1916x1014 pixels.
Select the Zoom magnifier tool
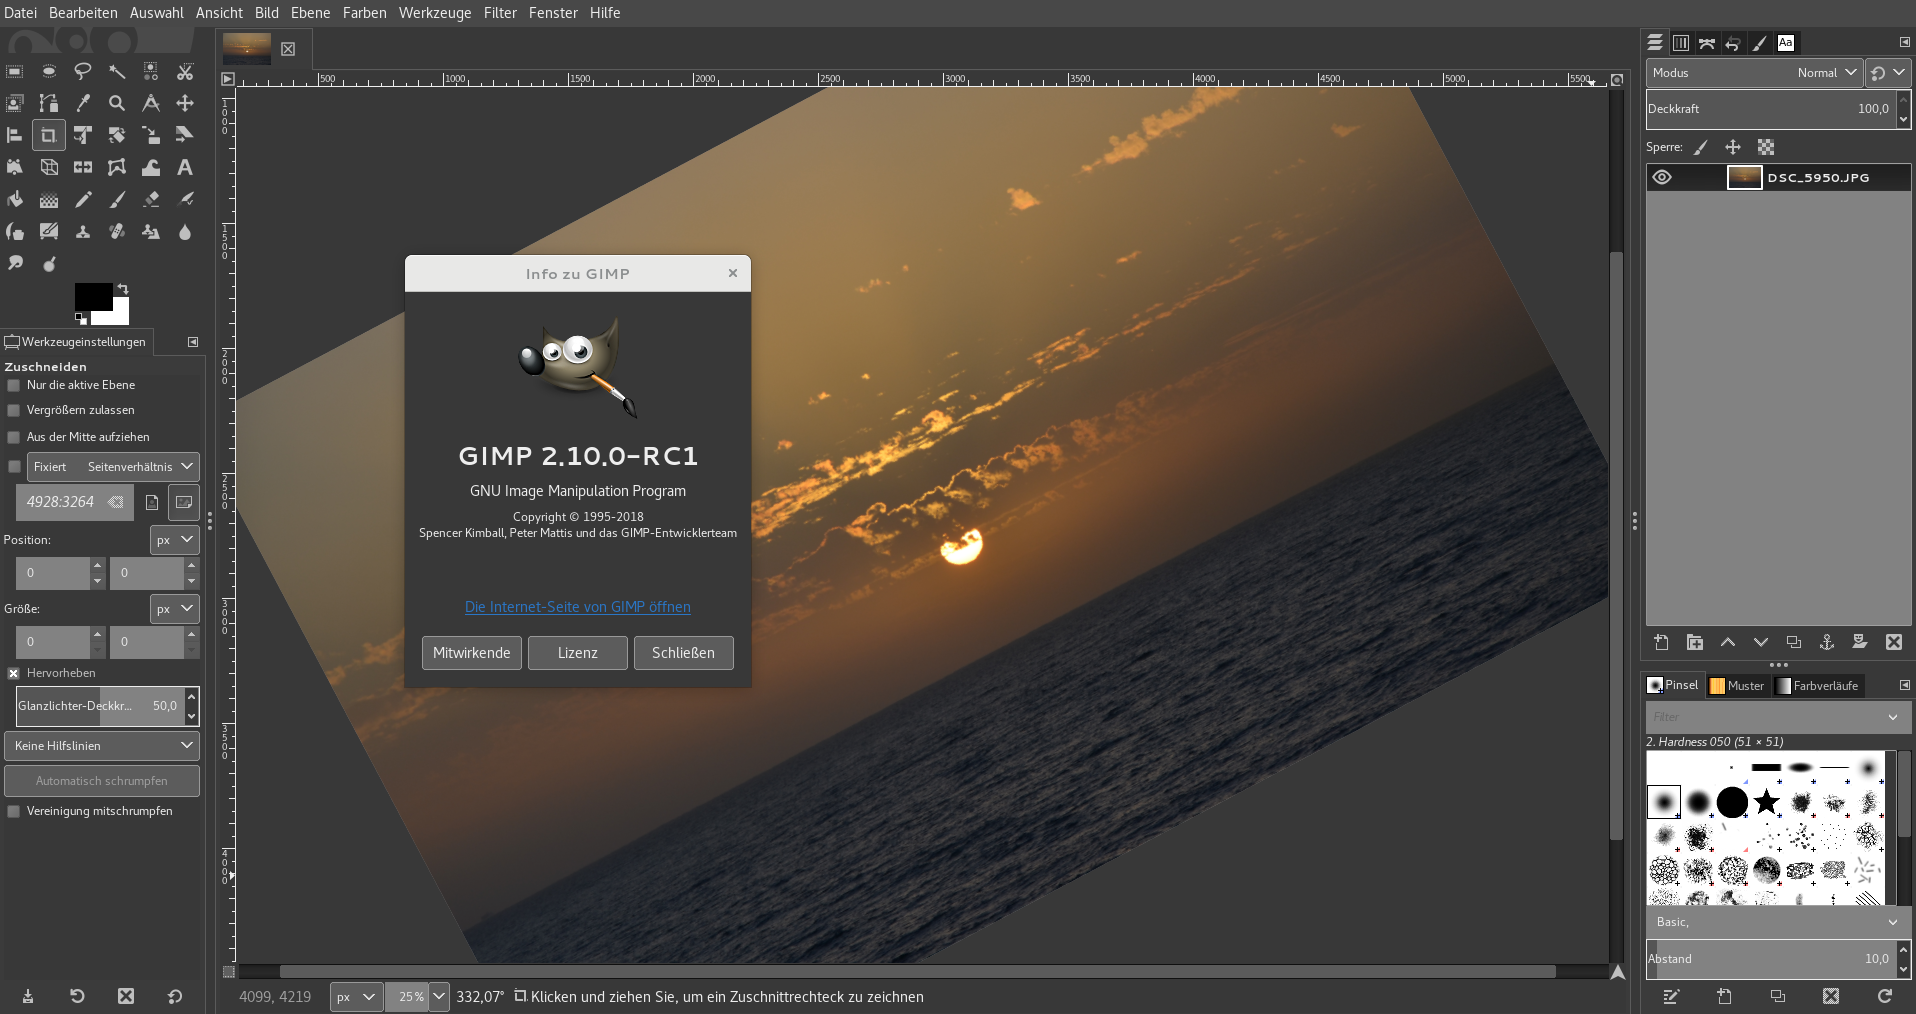coord(117,103)
